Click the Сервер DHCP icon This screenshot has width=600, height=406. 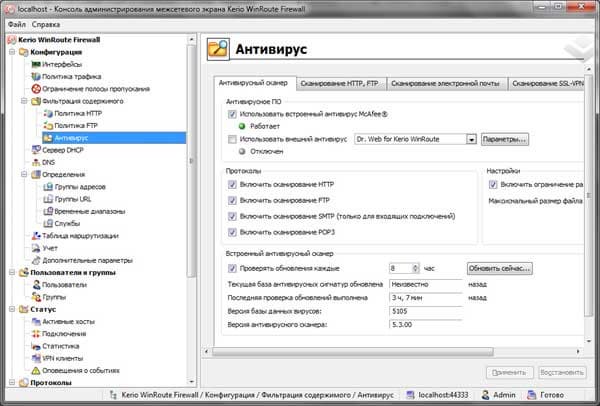36,150
